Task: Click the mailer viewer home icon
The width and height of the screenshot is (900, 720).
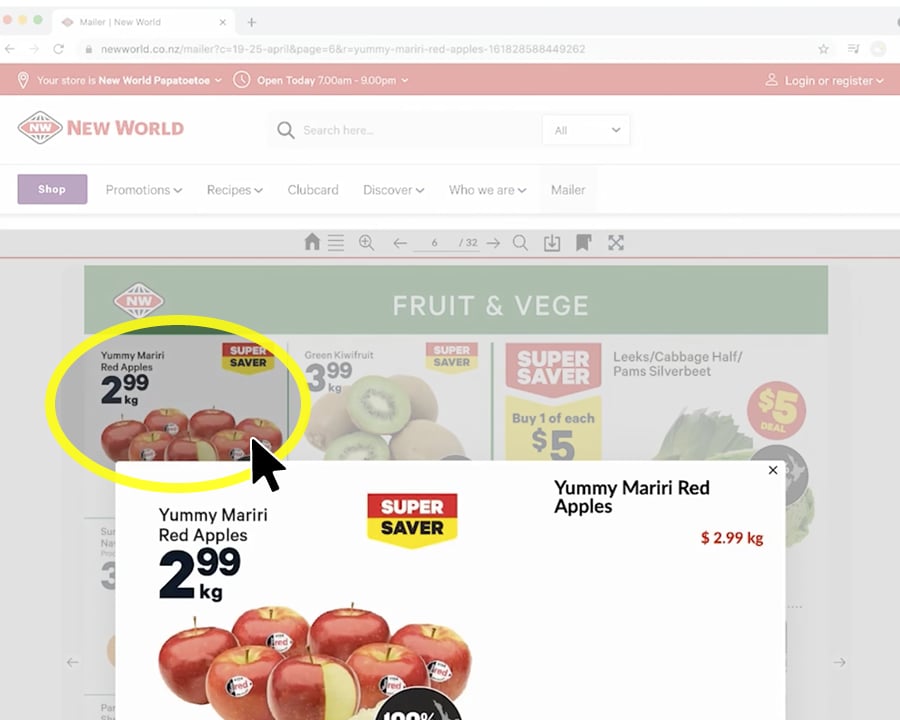Action: [x=312, y=242]
